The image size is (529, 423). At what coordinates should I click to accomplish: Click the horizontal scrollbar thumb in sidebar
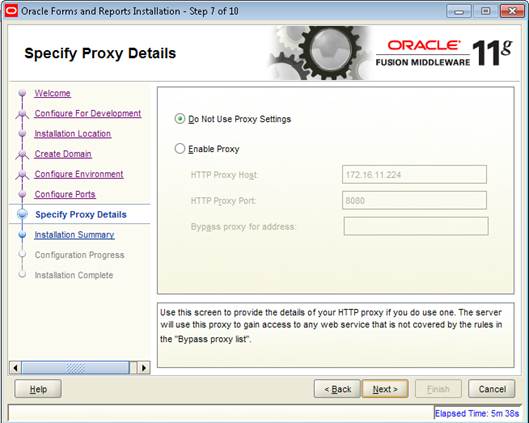75,367
